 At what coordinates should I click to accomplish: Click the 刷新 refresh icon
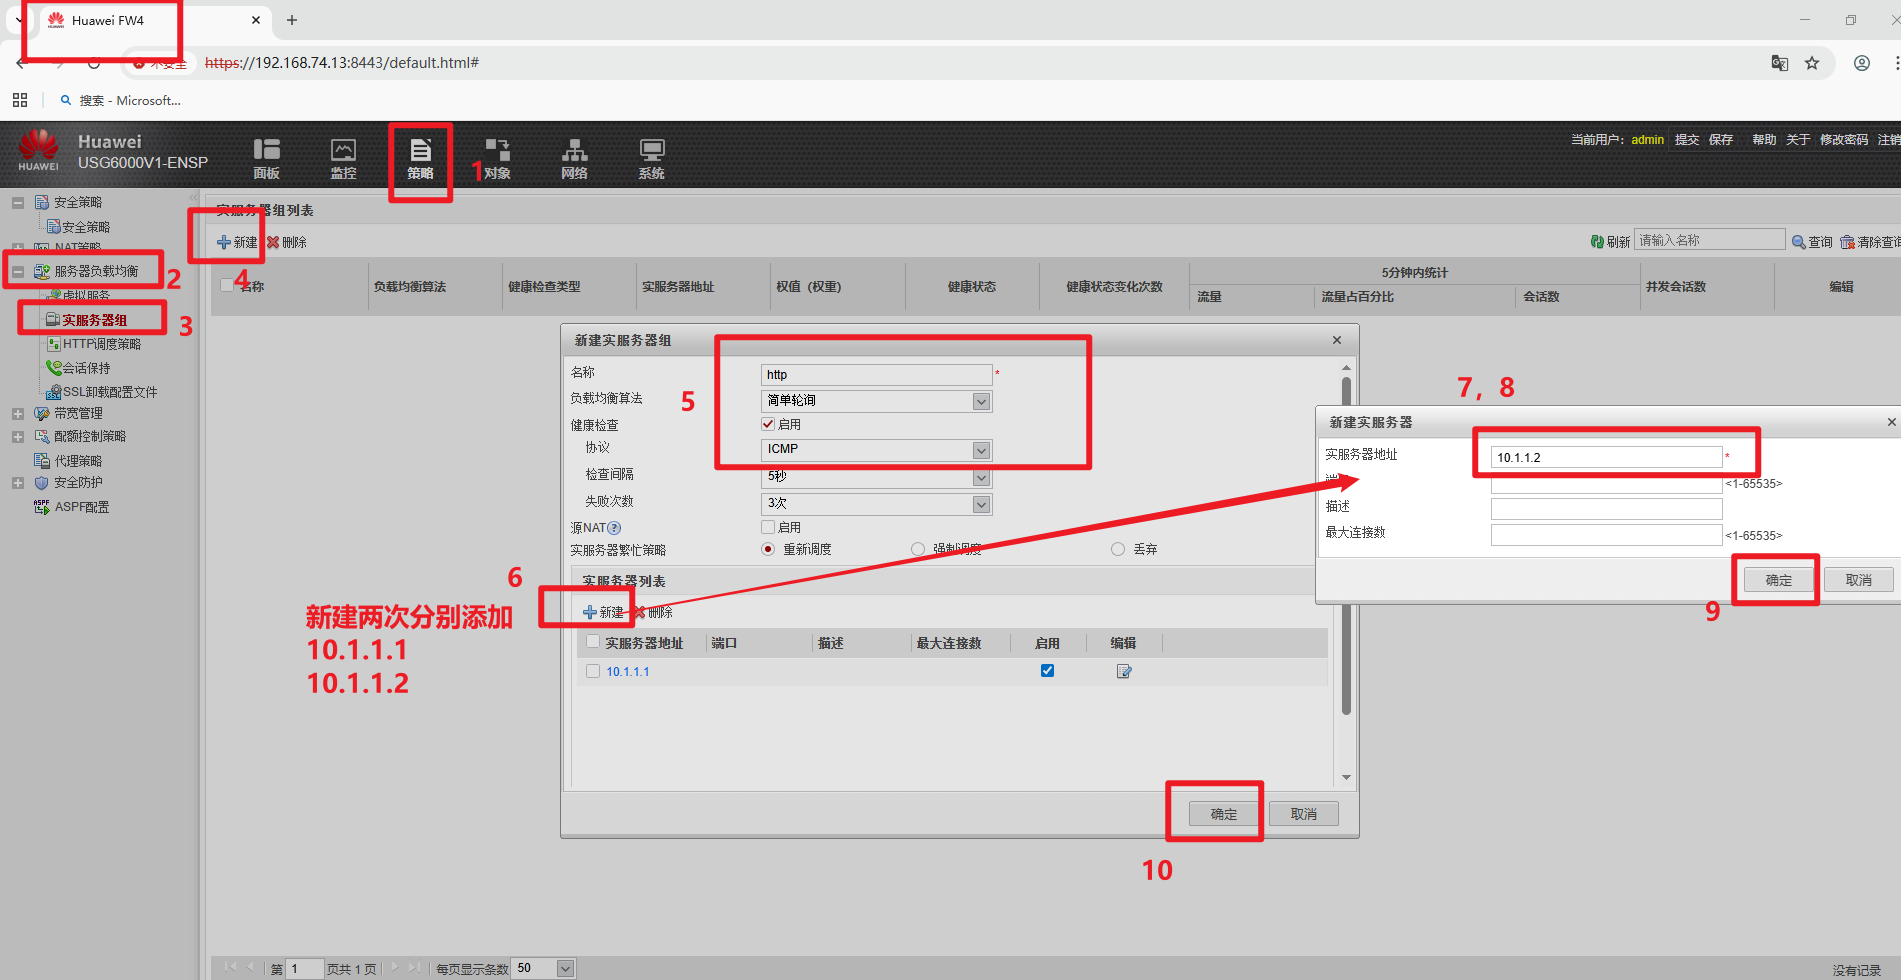(x=1598, y=242)
